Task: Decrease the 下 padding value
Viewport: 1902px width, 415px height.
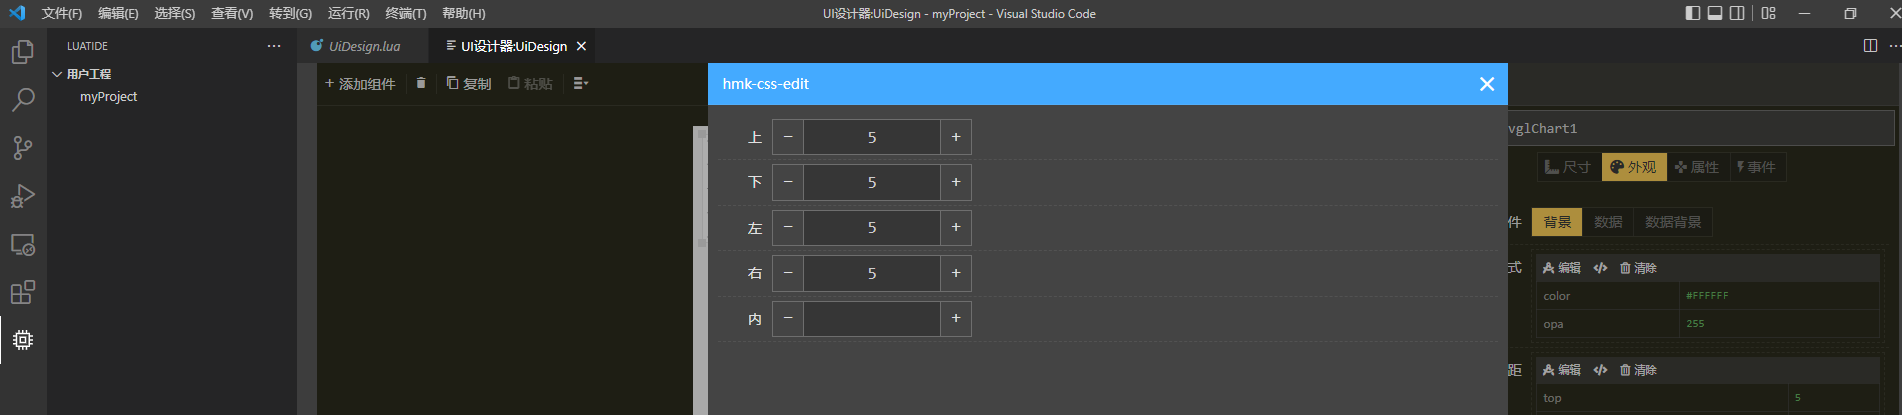Action: pyautogui.click(x=788, y=182)
